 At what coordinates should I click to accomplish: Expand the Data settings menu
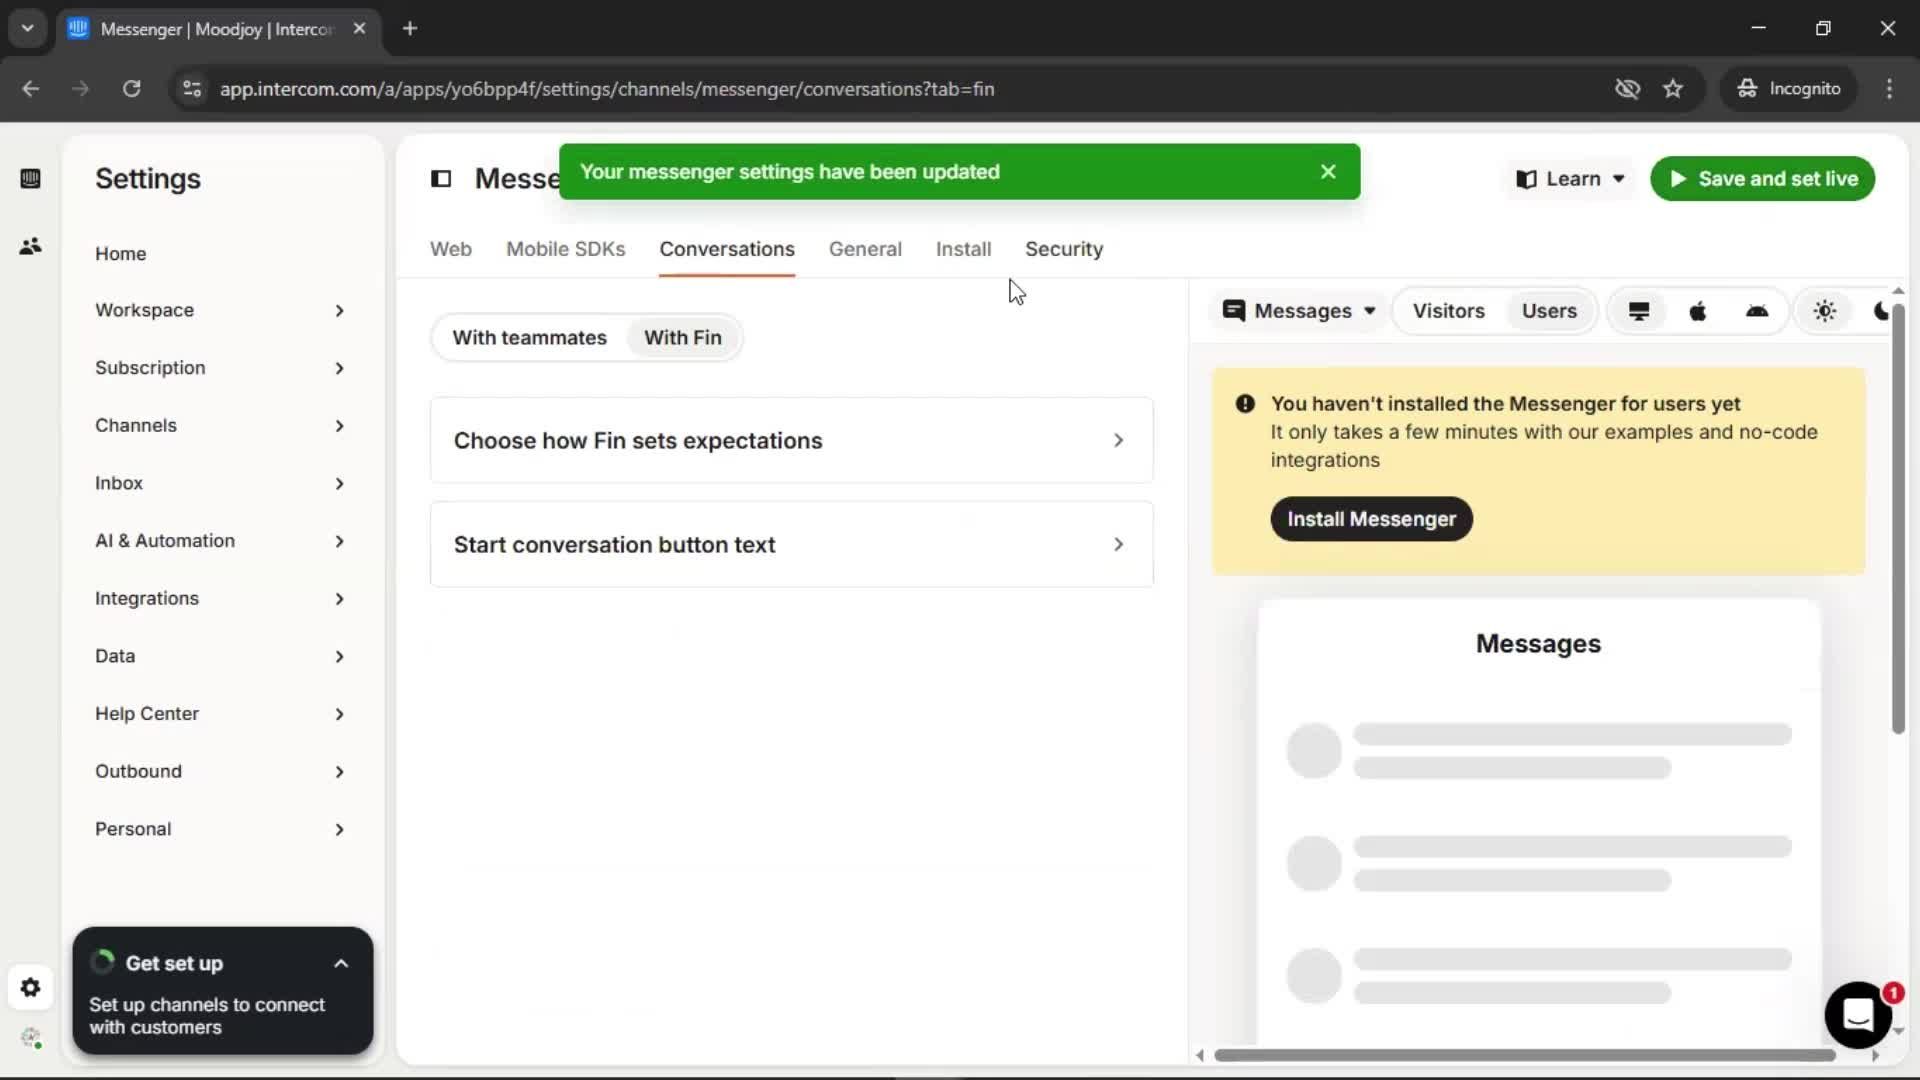click(x=220, y=657)
